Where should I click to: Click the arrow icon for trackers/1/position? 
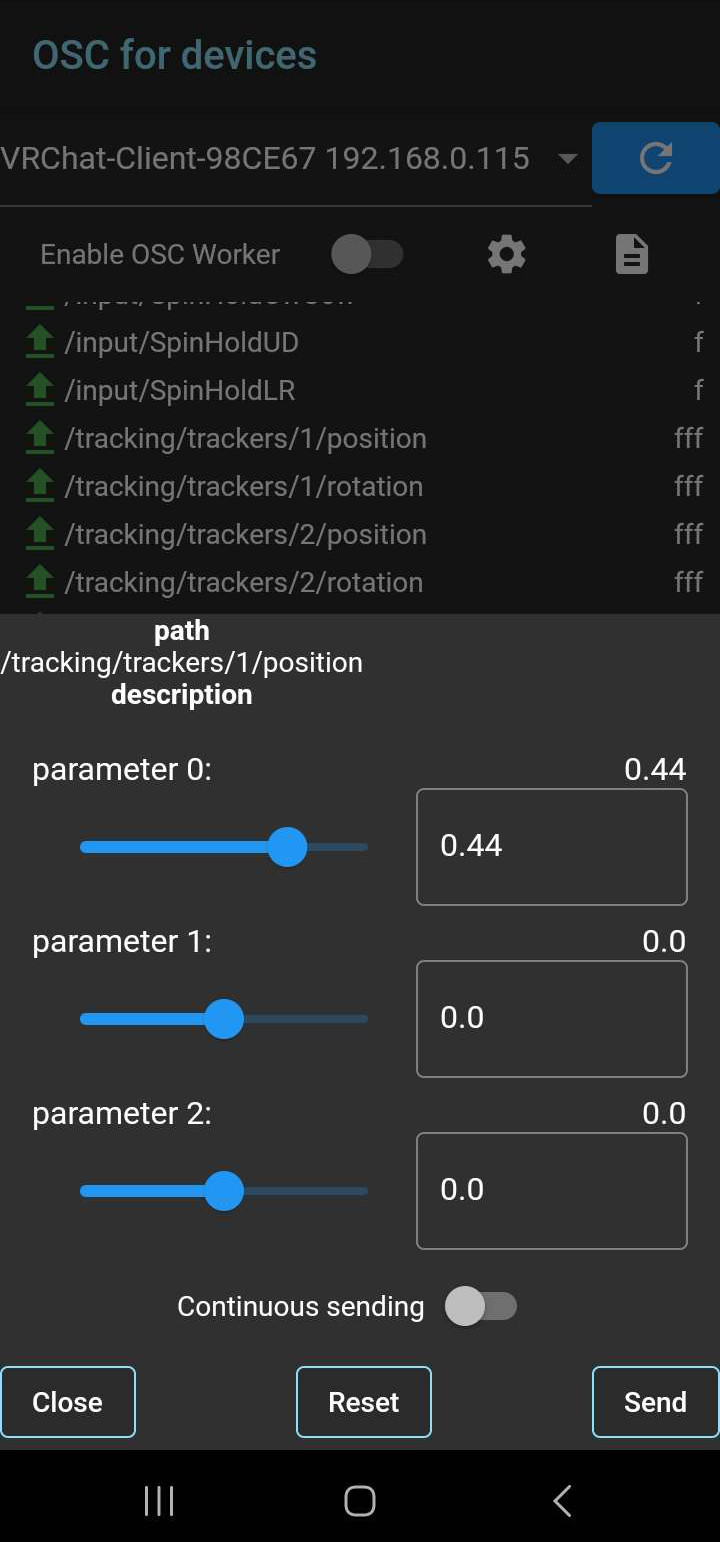[39, 439]
